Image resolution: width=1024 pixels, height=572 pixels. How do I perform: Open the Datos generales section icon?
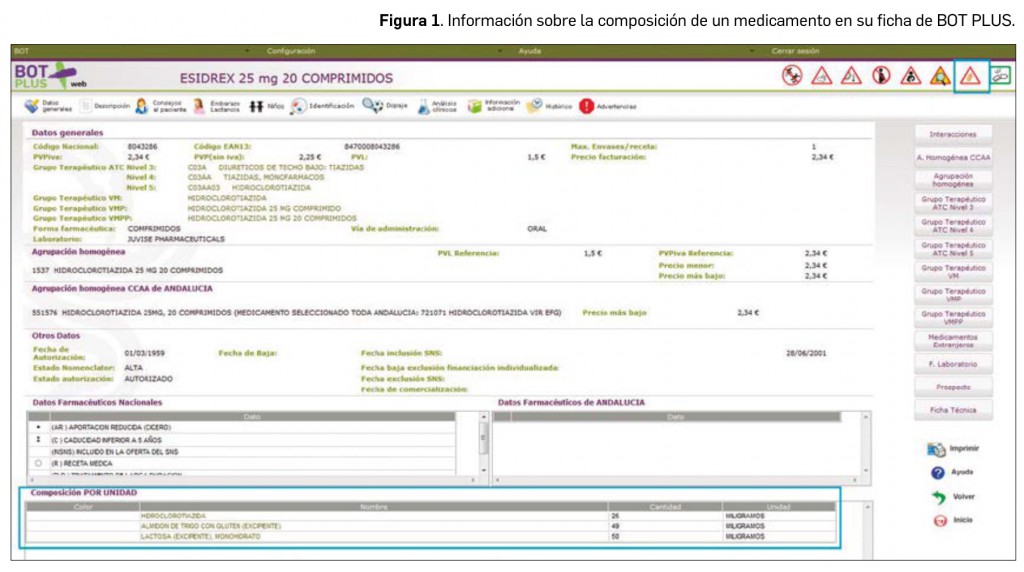pyautogui.click(x=31, y=106)
